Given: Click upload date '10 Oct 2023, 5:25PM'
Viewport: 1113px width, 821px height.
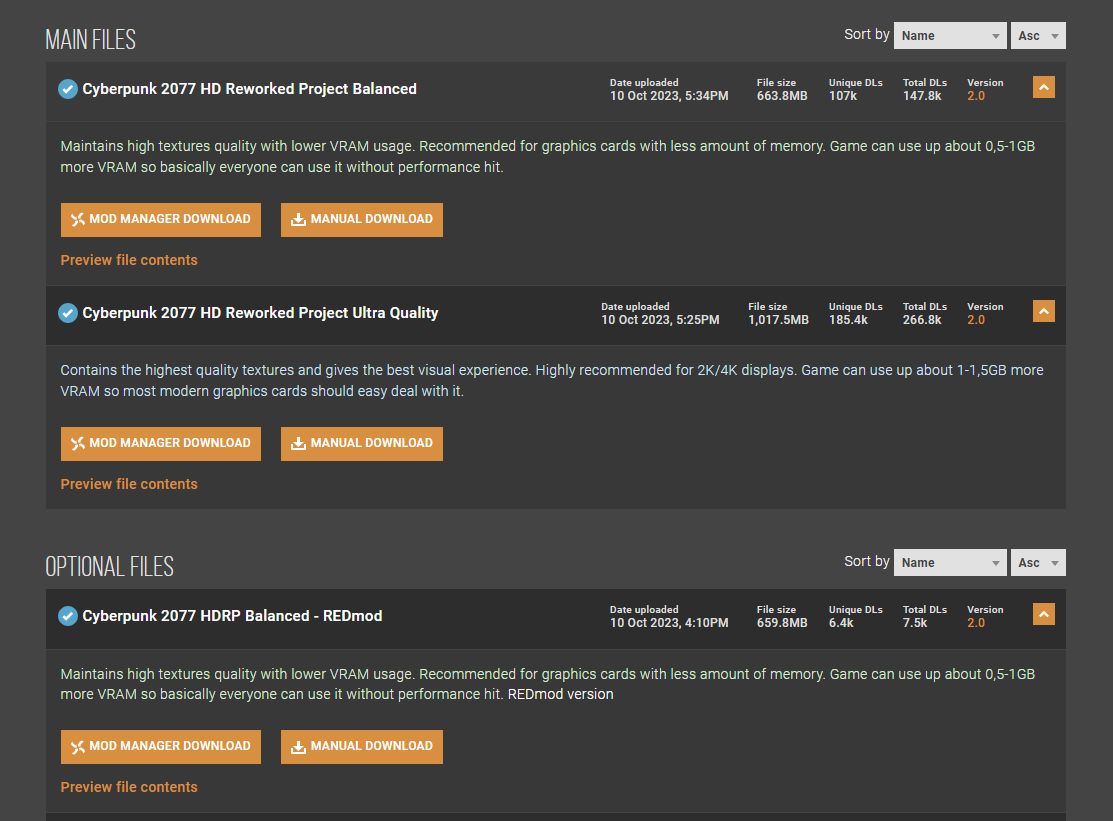Looking at the screenshot, I should (660, 320).
